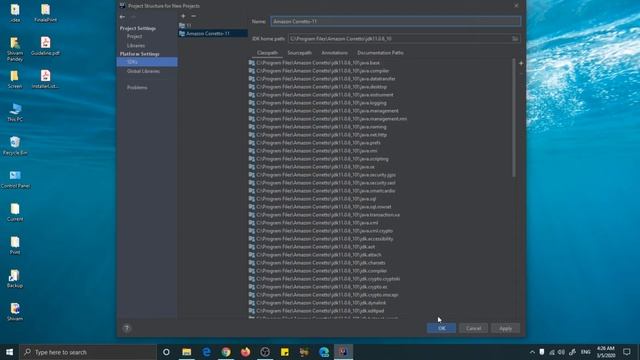Add a classpath entry with the plus icon

(x=521, y=63)
